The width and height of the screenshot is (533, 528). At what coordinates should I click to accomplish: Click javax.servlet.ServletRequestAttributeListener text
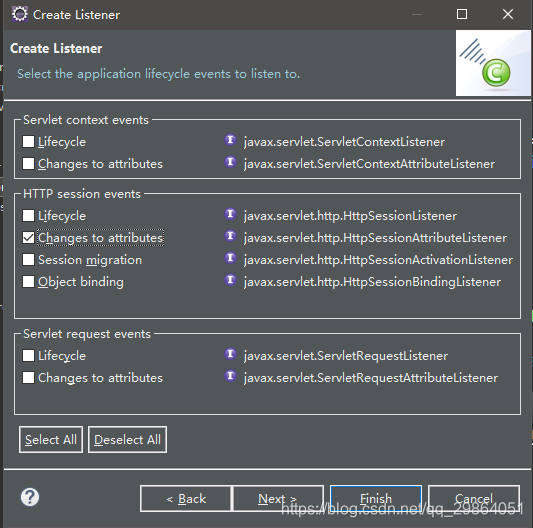tap(371, 378)
